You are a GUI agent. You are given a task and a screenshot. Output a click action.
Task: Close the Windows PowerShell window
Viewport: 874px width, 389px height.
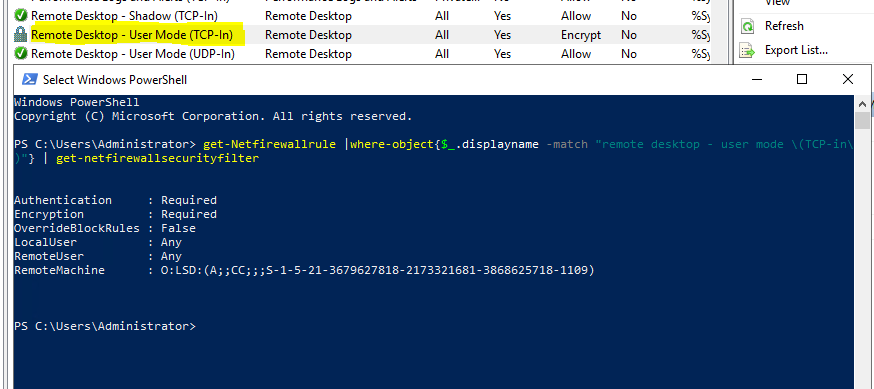[848, 80]
